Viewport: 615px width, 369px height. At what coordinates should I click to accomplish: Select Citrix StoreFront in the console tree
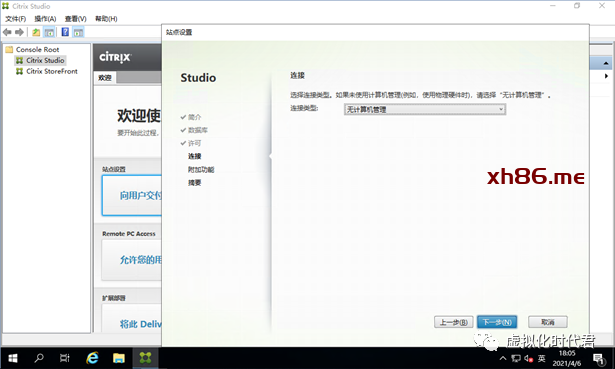click(x=52, y=71)
